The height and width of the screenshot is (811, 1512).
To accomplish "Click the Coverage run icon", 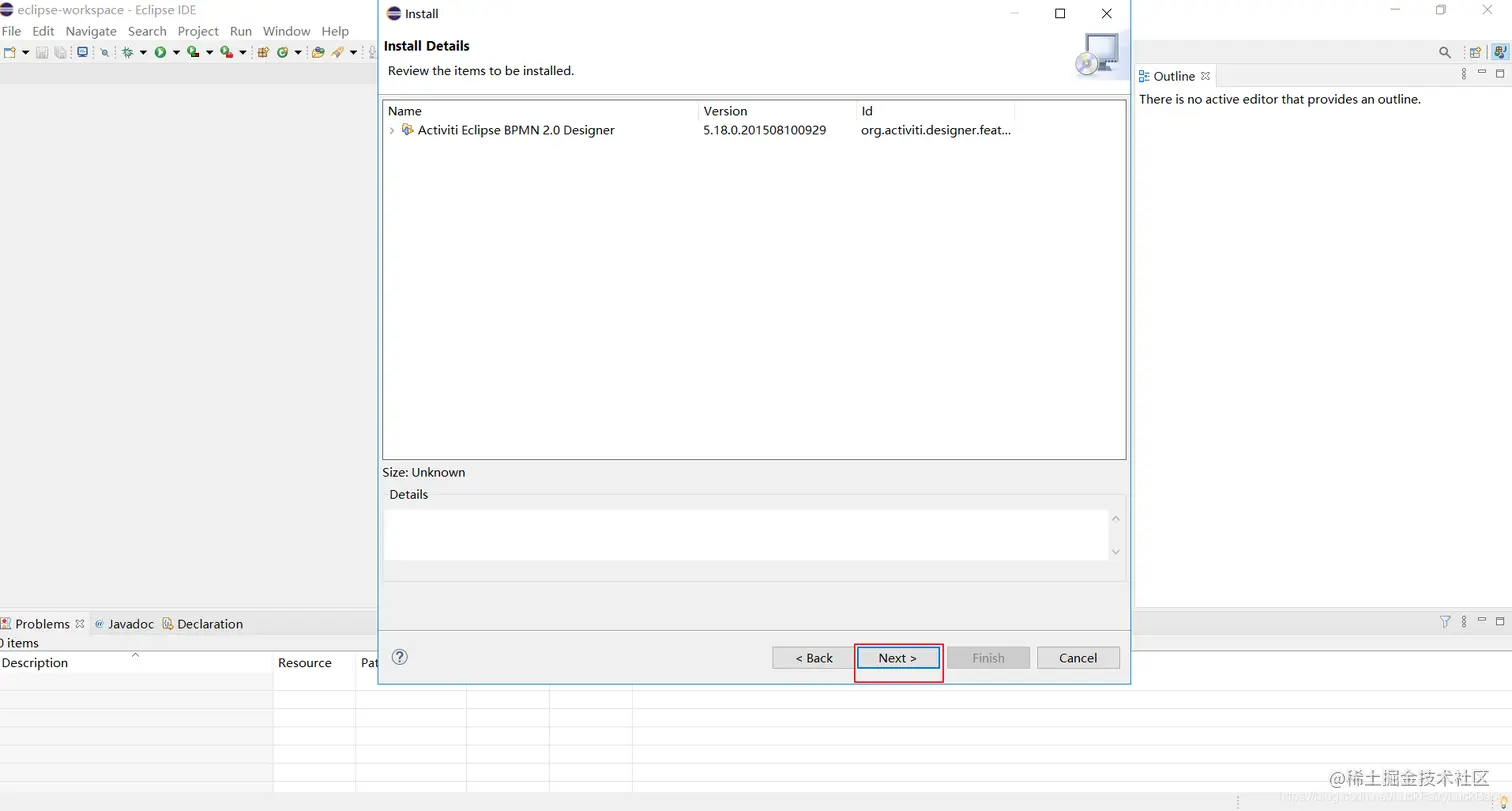I will pos(193,52).
